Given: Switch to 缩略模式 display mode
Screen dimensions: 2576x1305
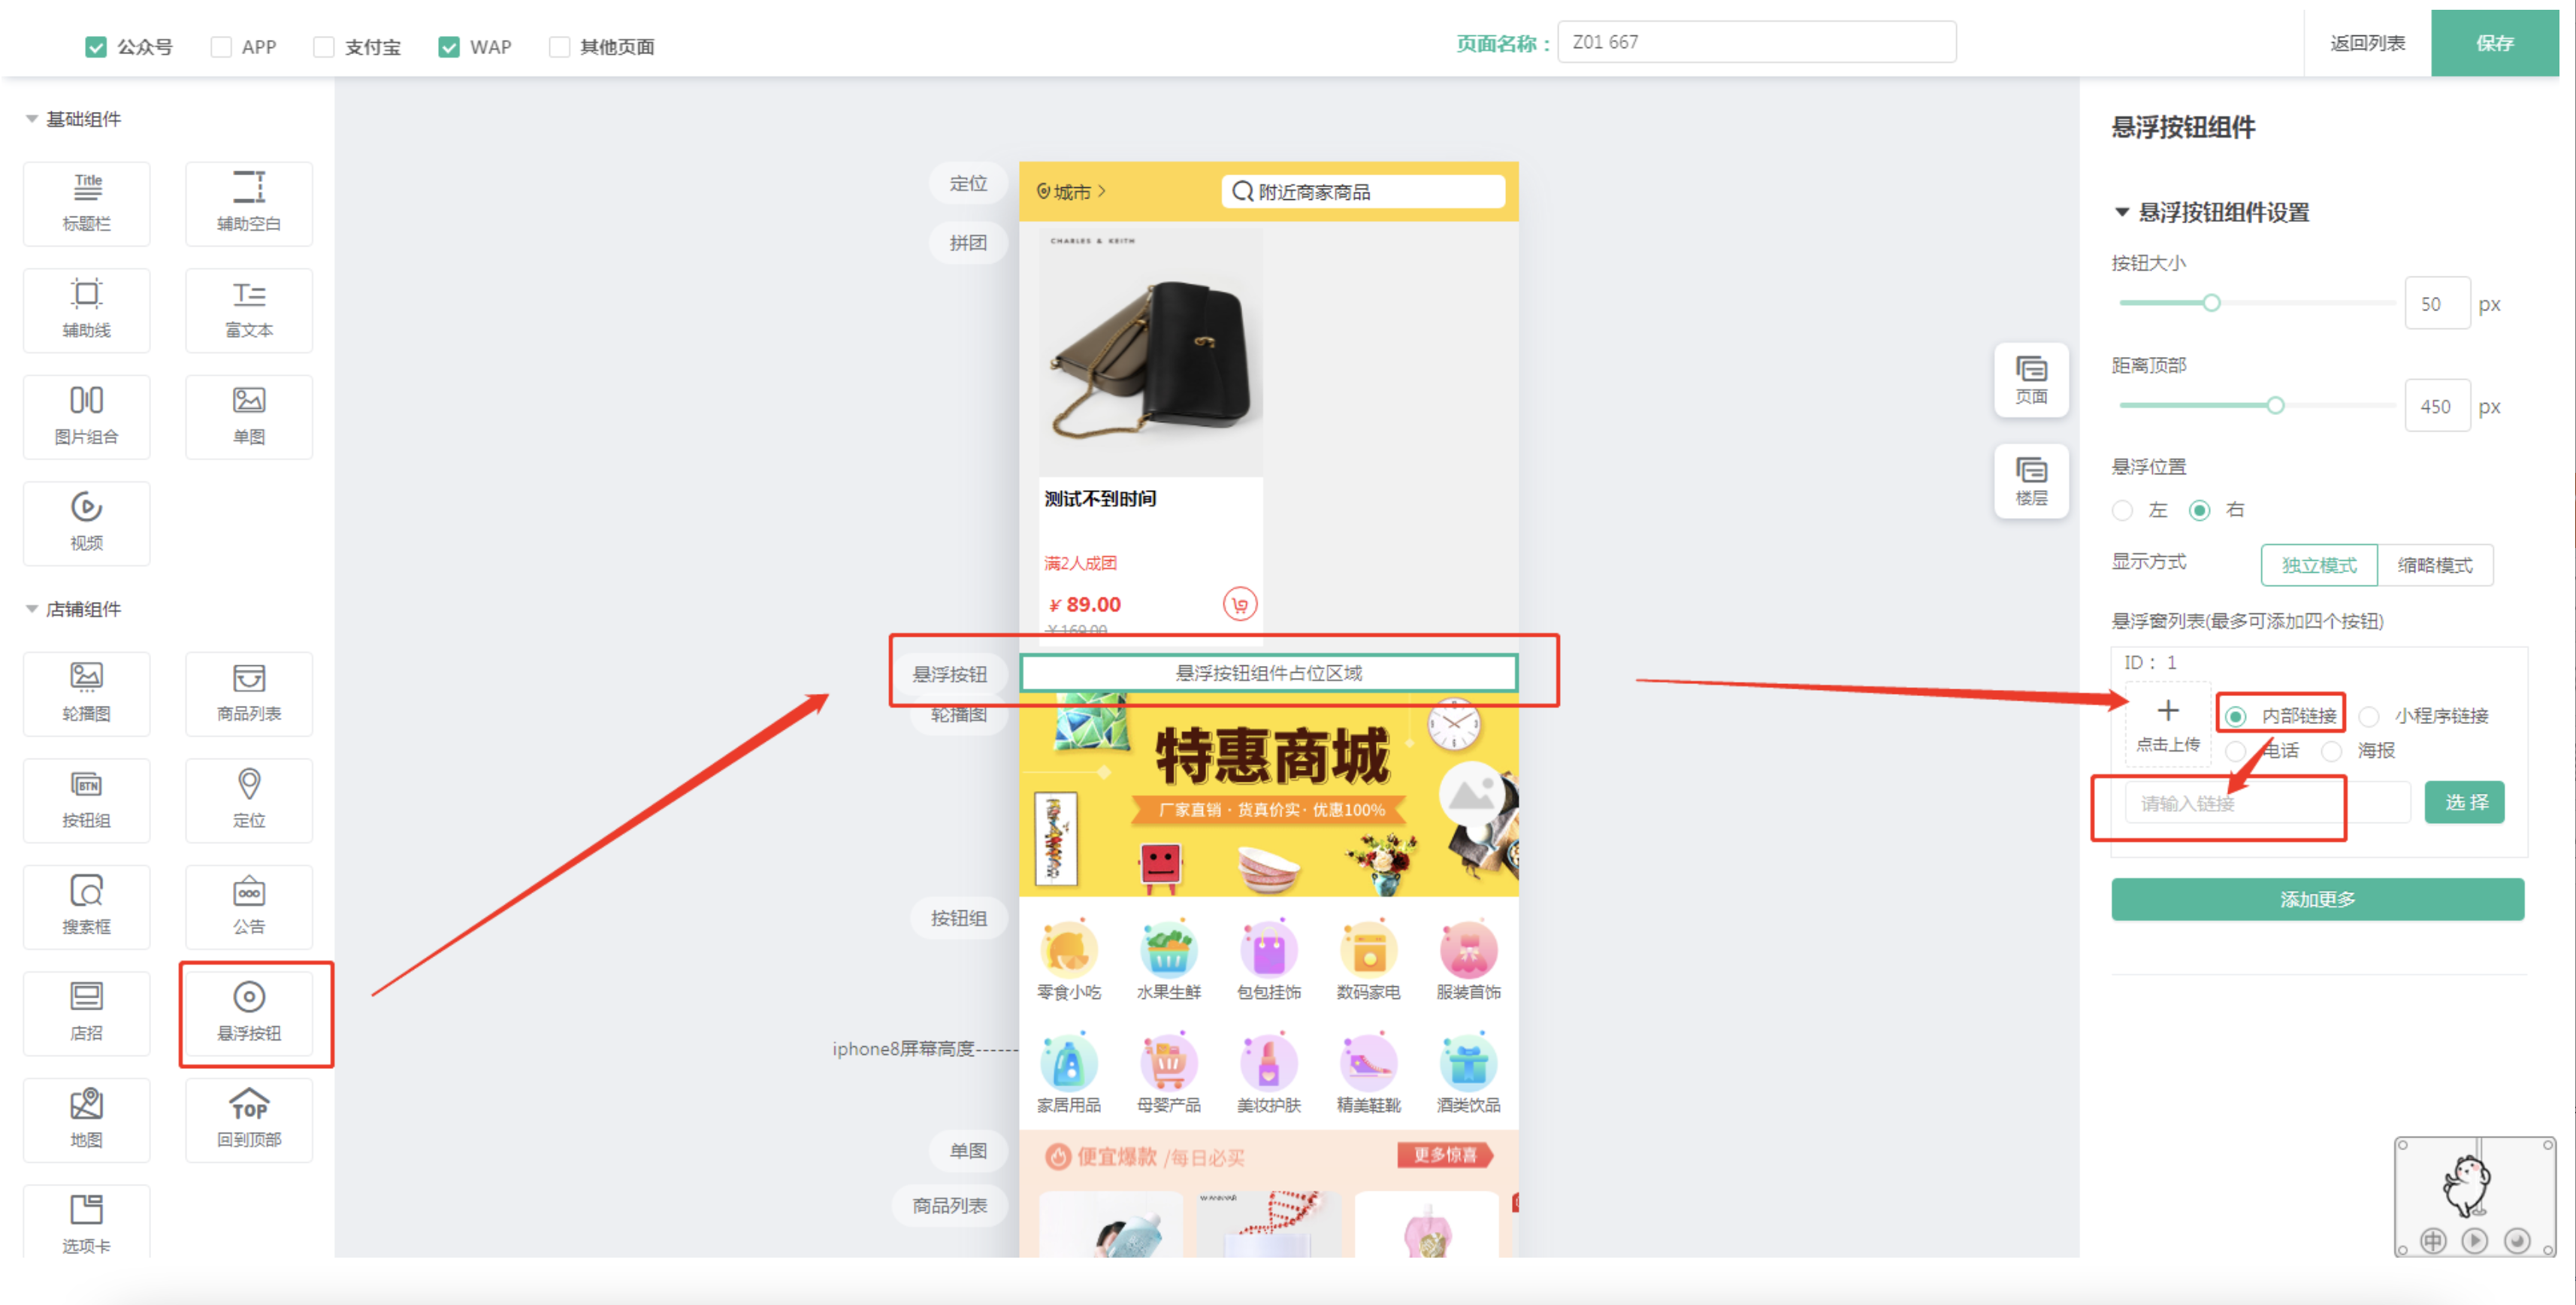Looking at the screenshot, I should pyautogui.click(x=2434, y=565).
